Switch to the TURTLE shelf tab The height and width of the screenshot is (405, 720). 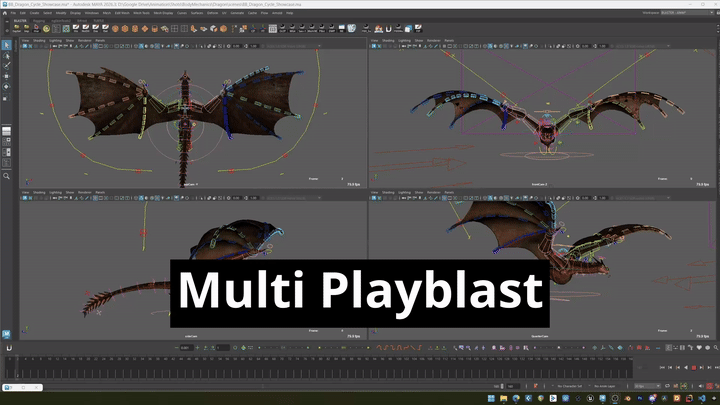[99, 21]
